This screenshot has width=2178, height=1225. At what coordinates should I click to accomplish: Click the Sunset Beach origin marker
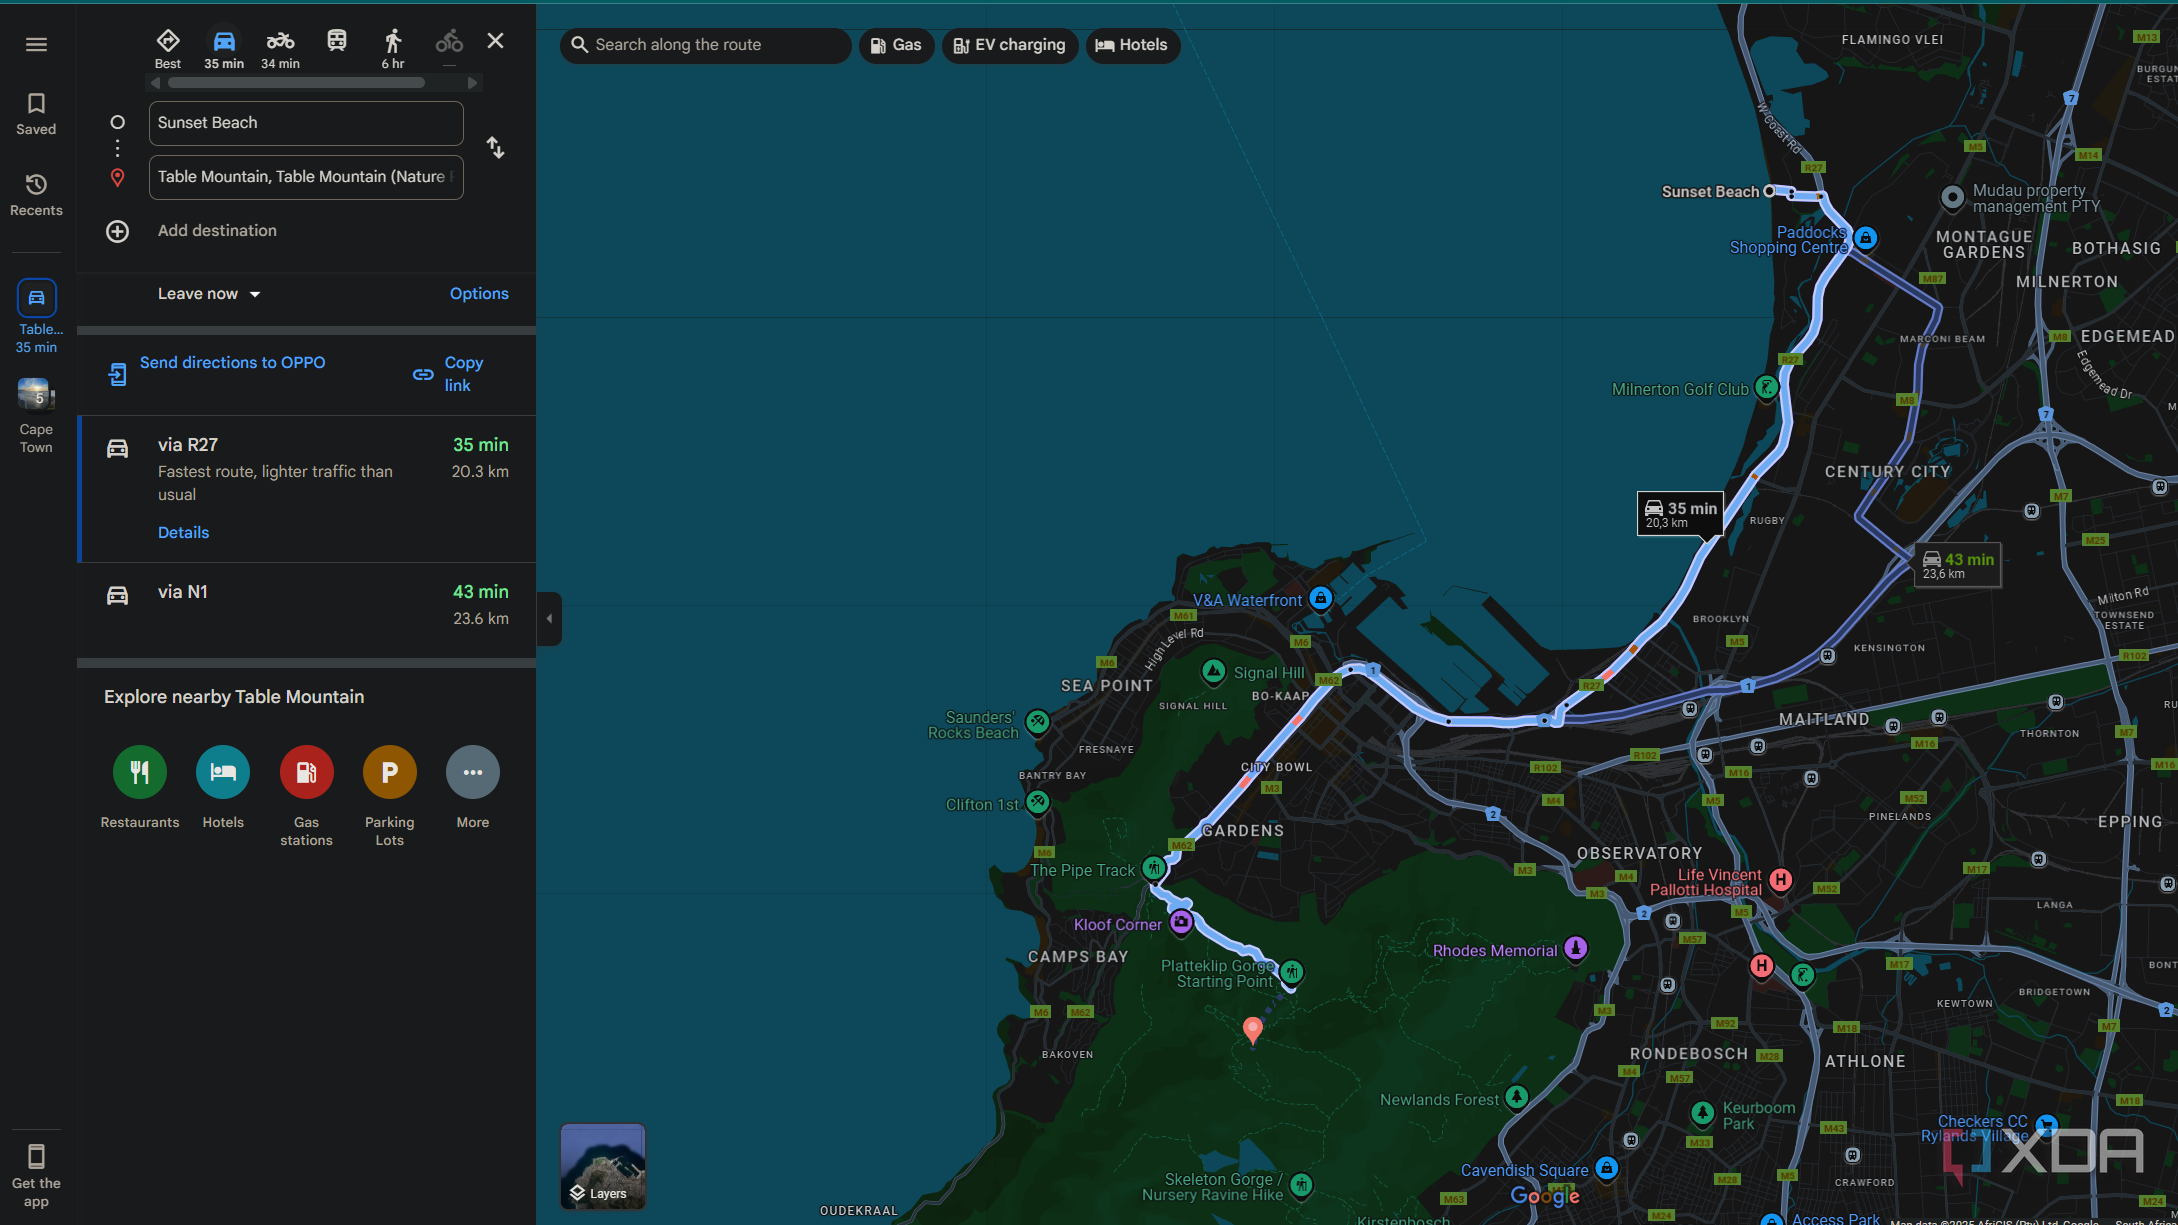1769,191
